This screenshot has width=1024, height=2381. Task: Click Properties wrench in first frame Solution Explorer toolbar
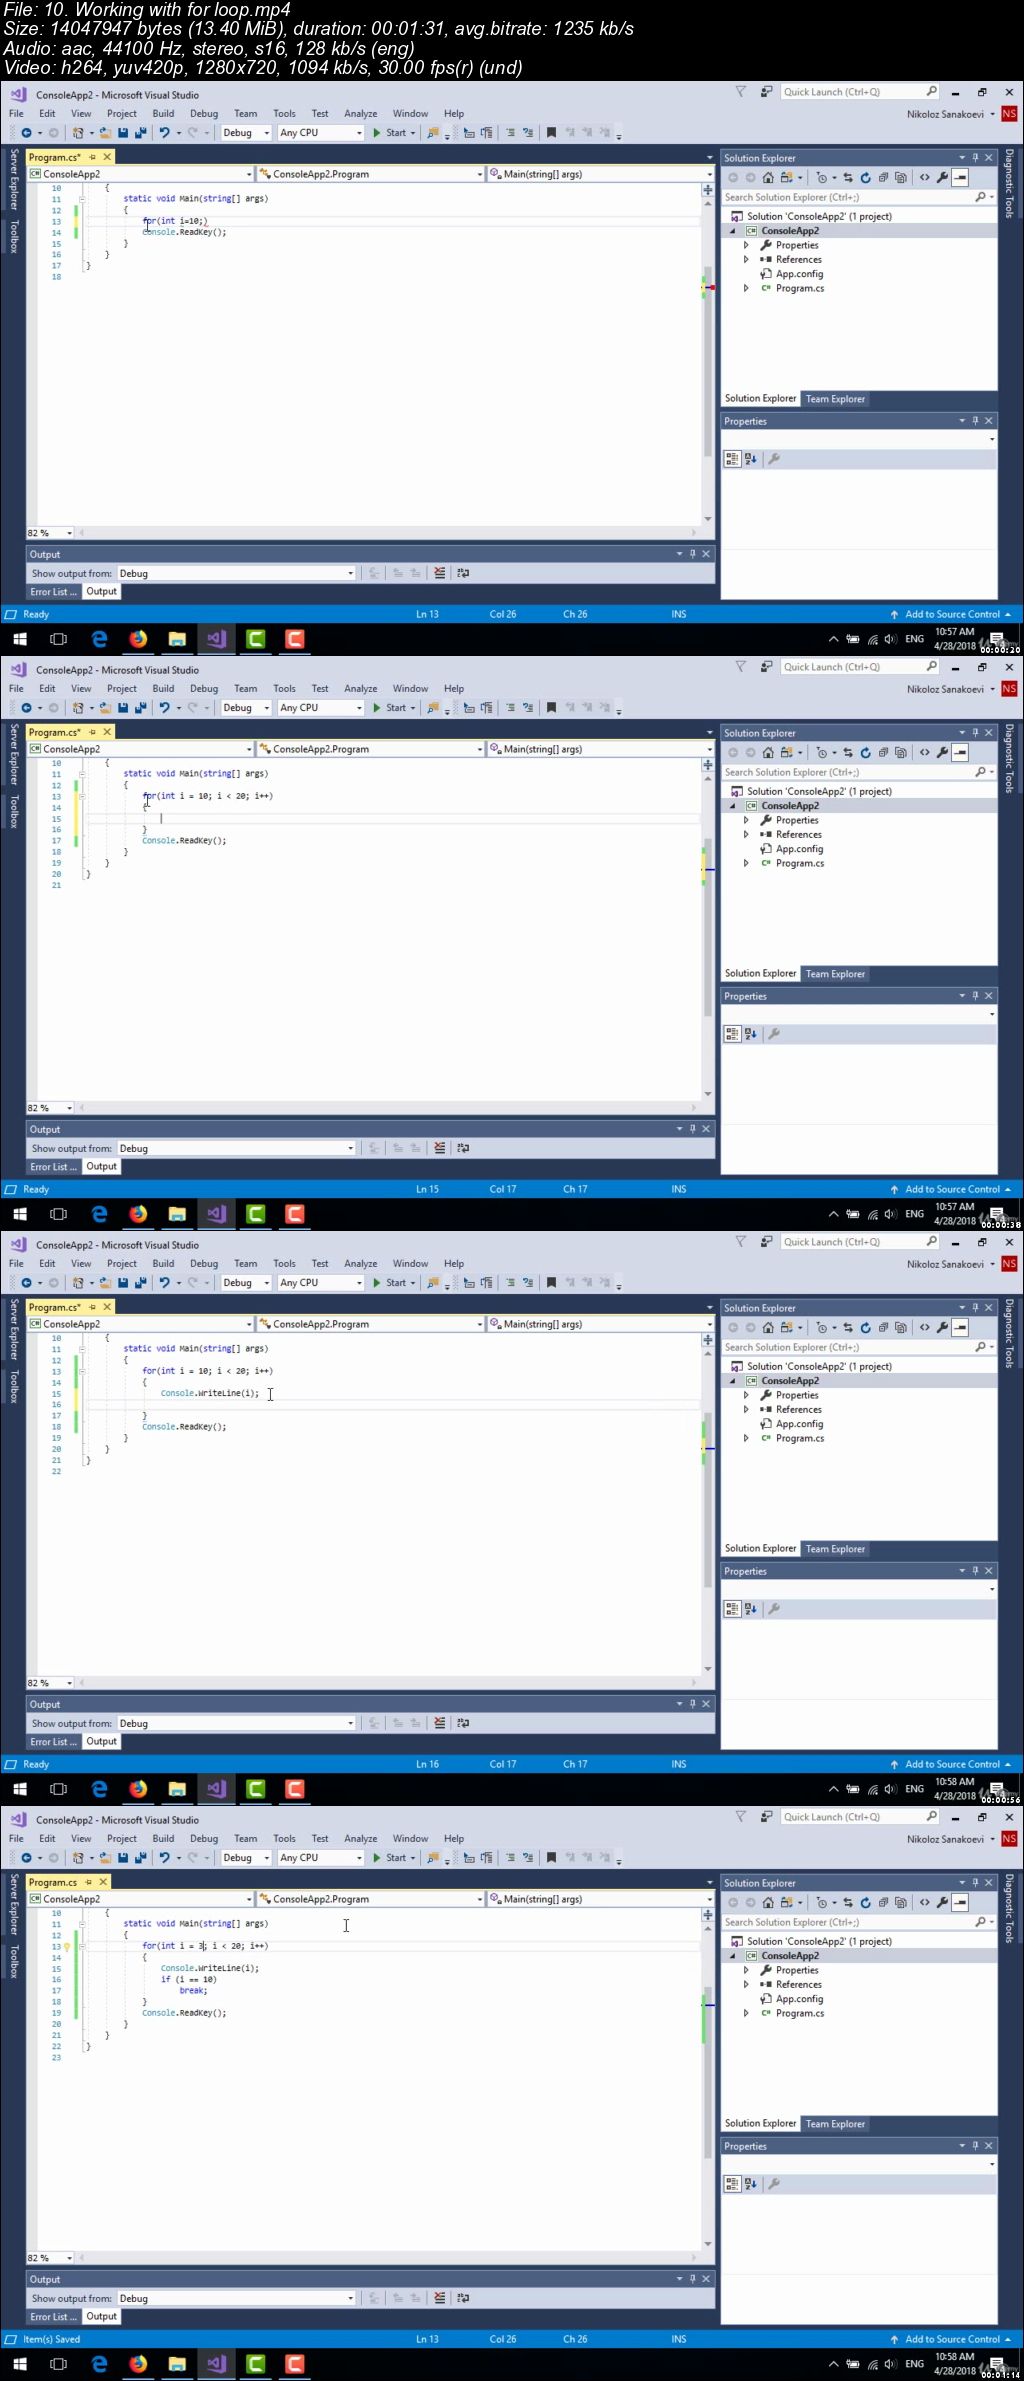point(942,177)
